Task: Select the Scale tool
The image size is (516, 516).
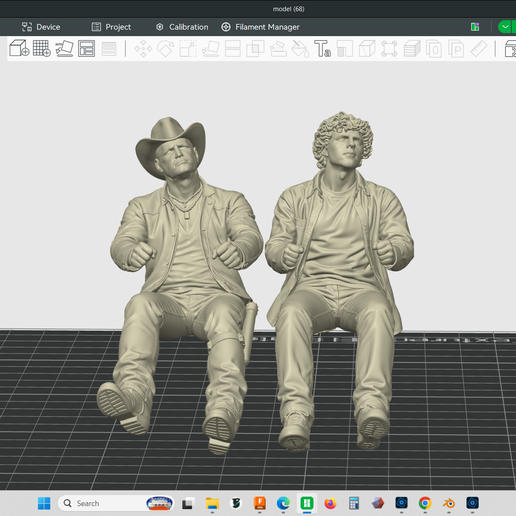Action: [x=188, y=49]
